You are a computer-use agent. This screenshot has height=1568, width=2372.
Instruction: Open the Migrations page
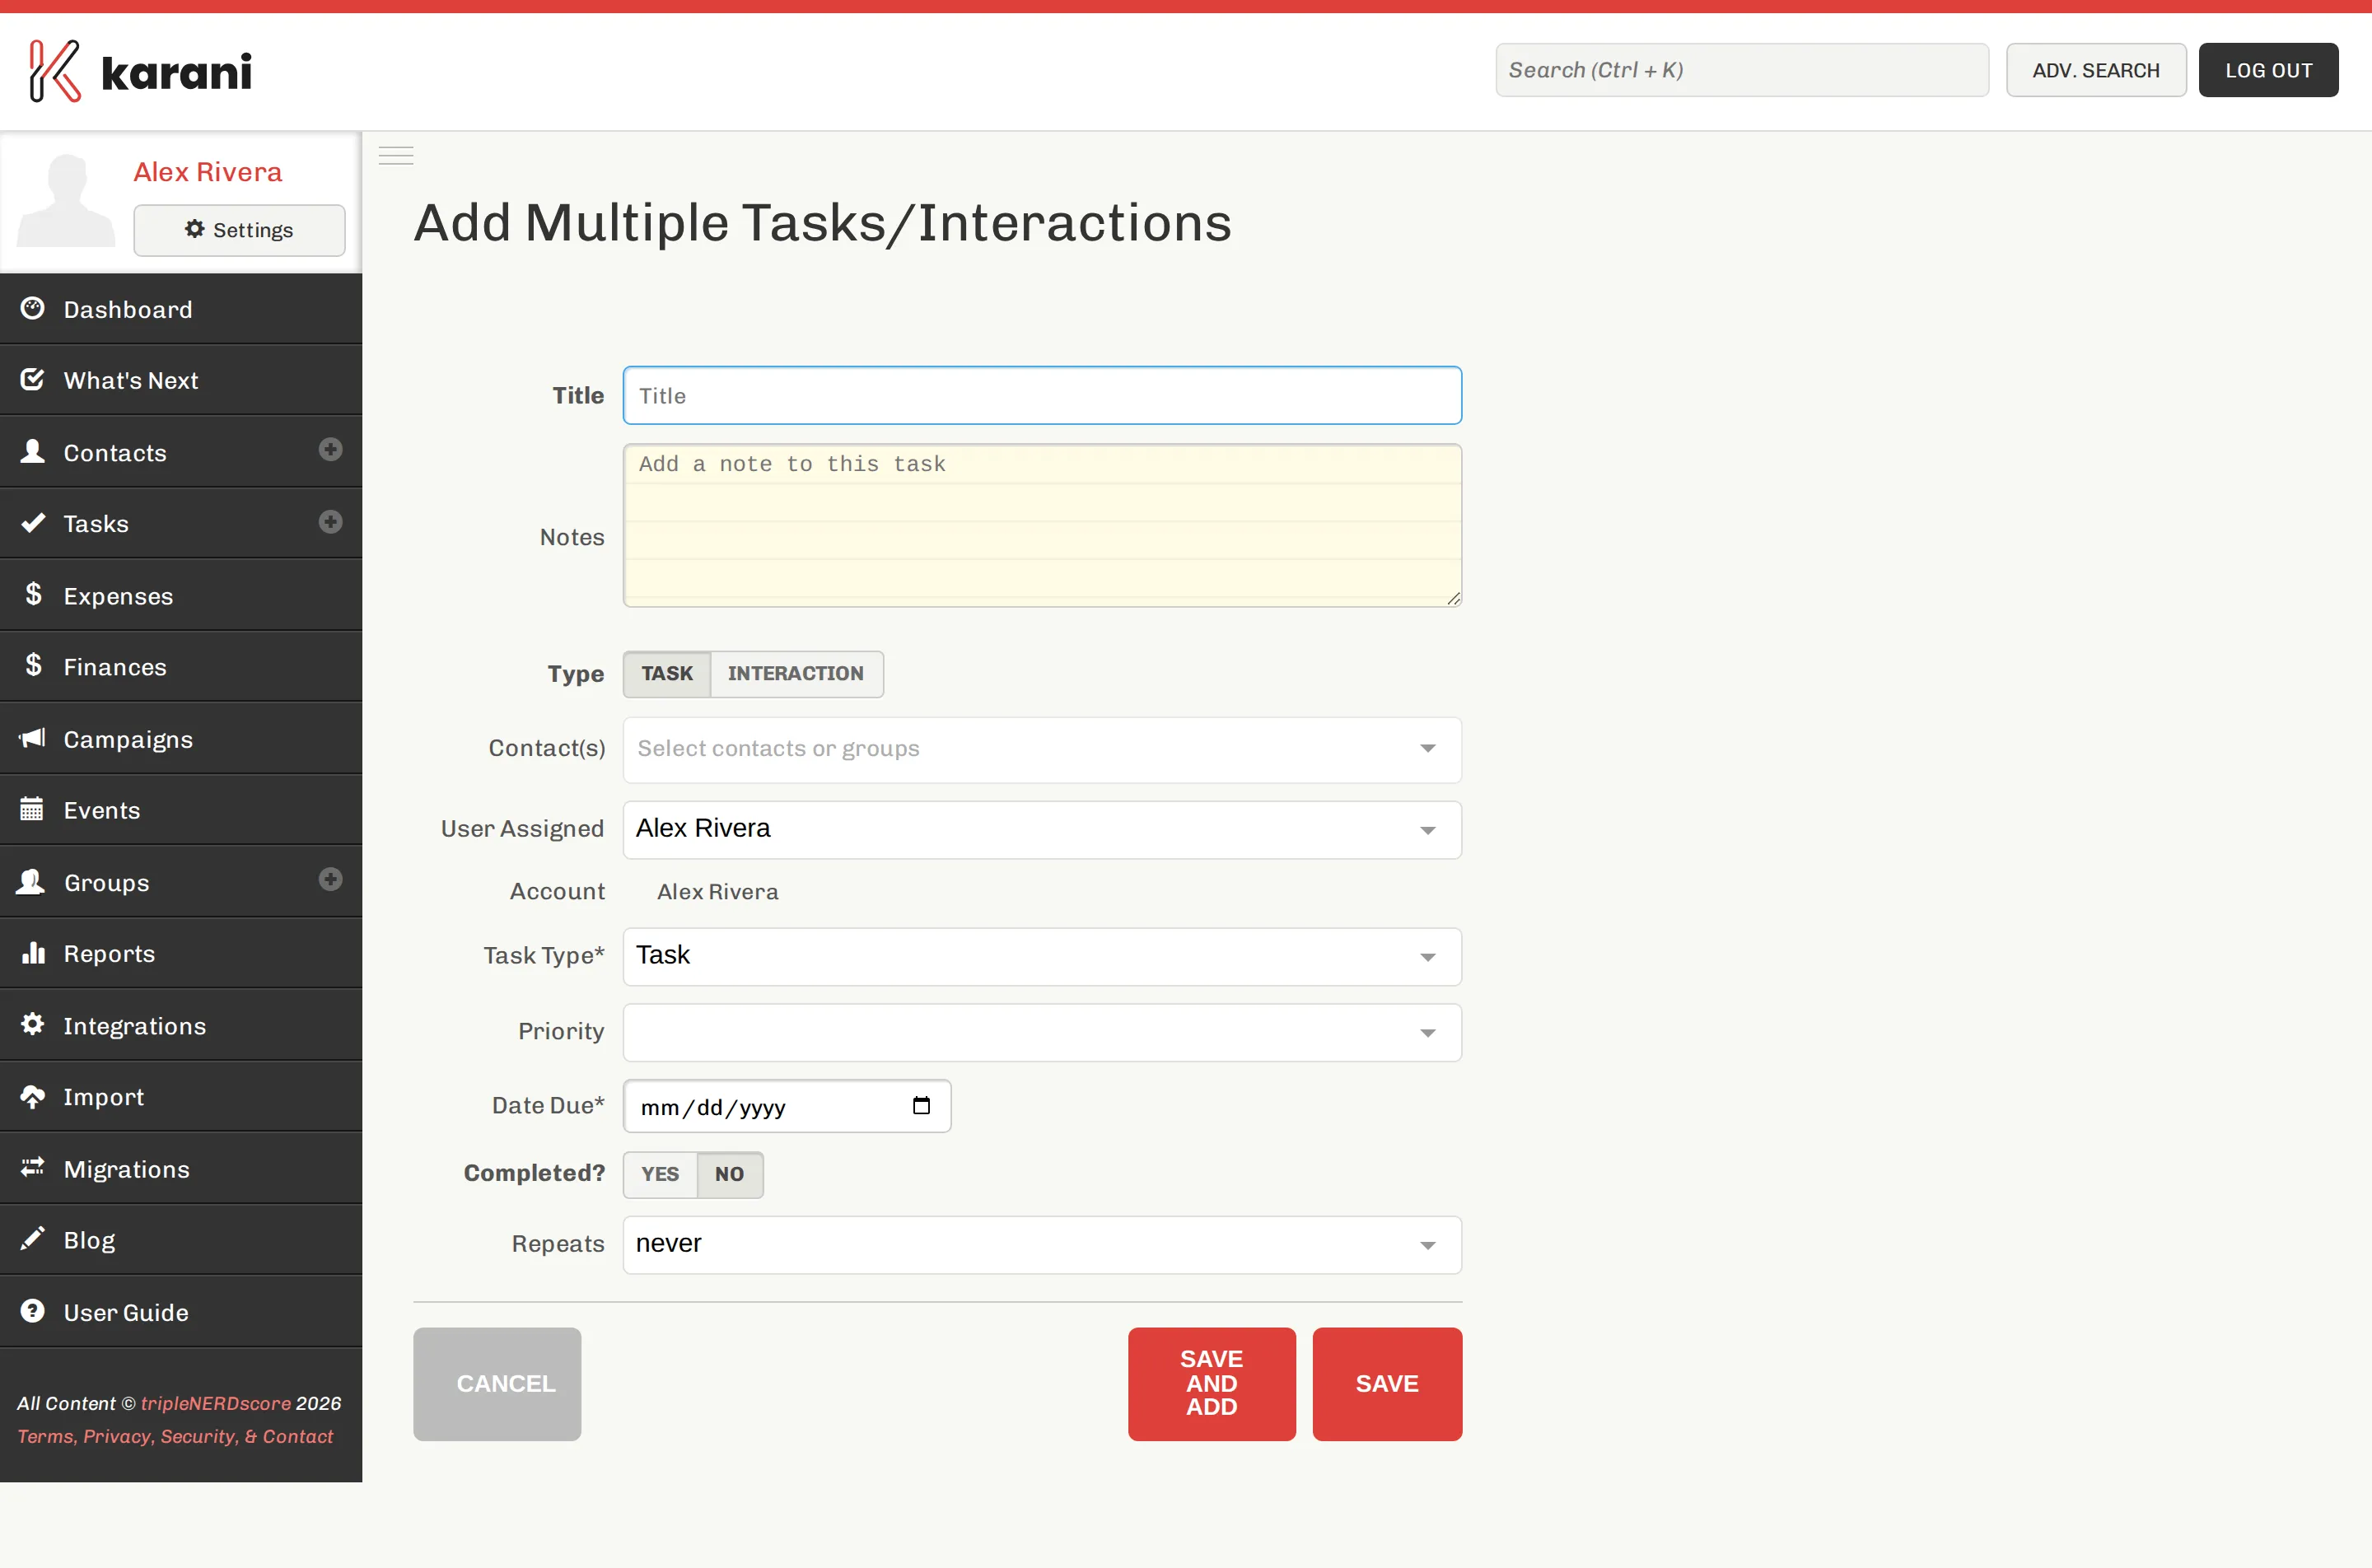tap(181, 1168)
